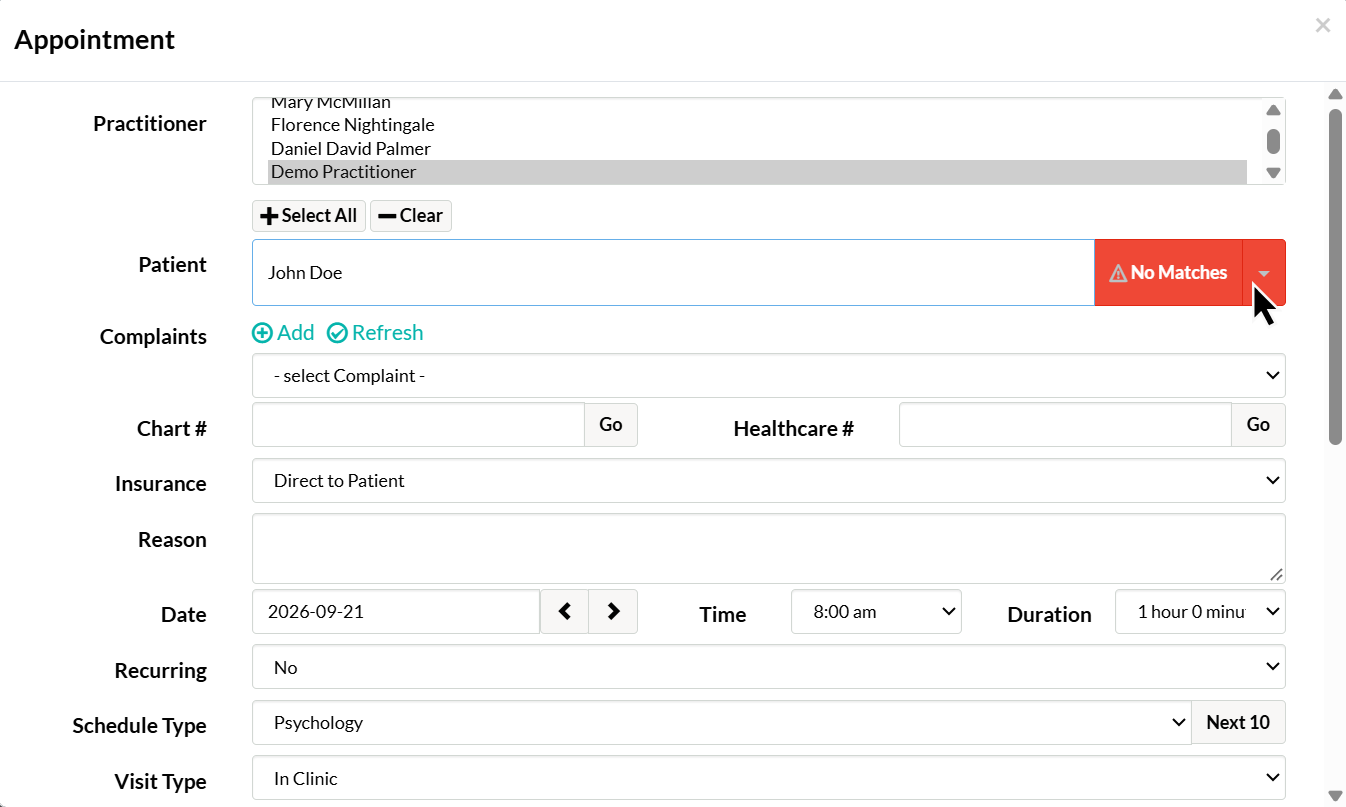This screenshot has height=807, width=1346.
Task: Open the Duration dropdown
Action: [1200, 612]
